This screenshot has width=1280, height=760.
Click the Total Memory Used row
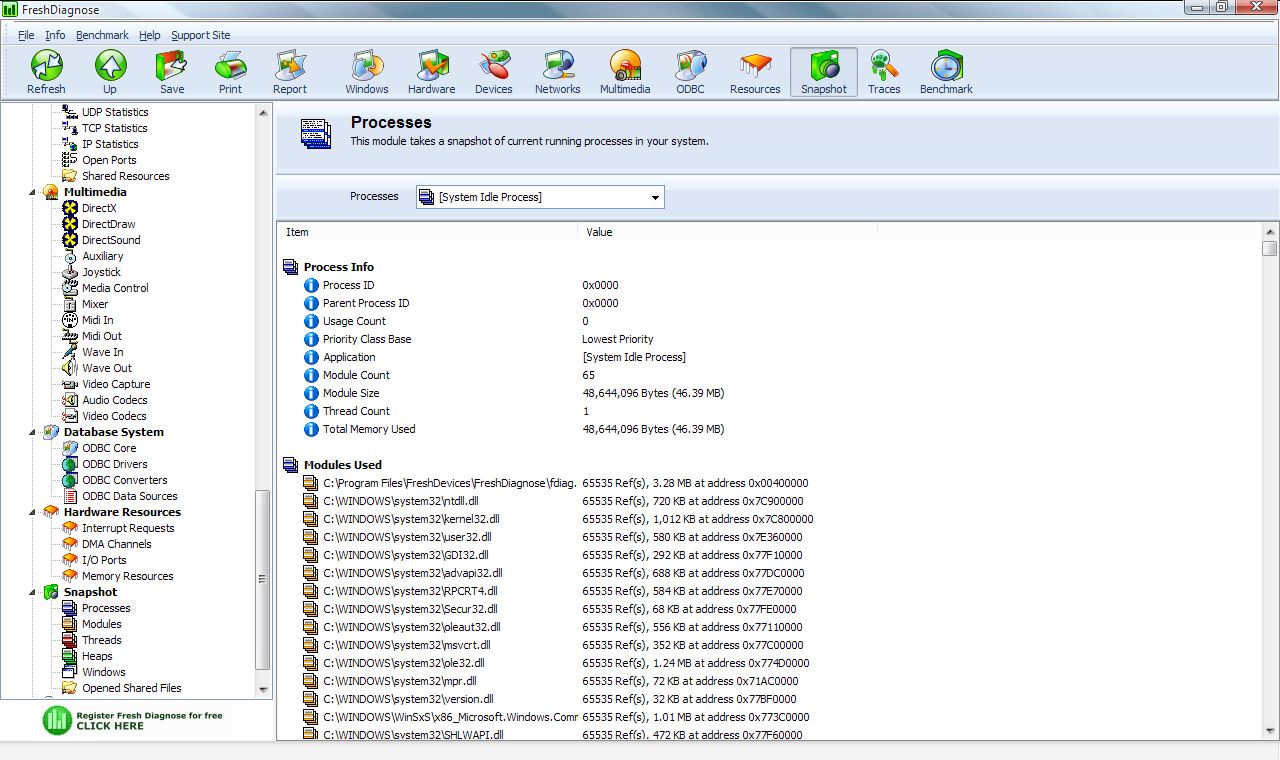tap(769, 429)
